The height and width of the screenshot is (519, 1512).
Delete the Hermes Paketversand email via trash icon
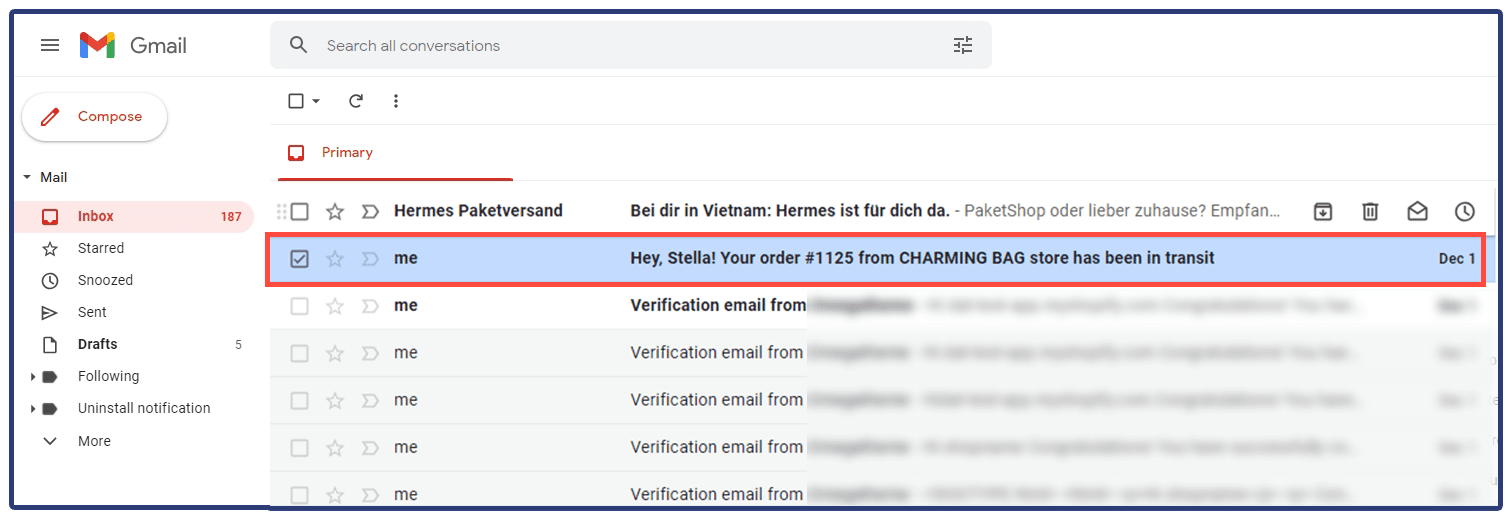[x=1370, y=211]
